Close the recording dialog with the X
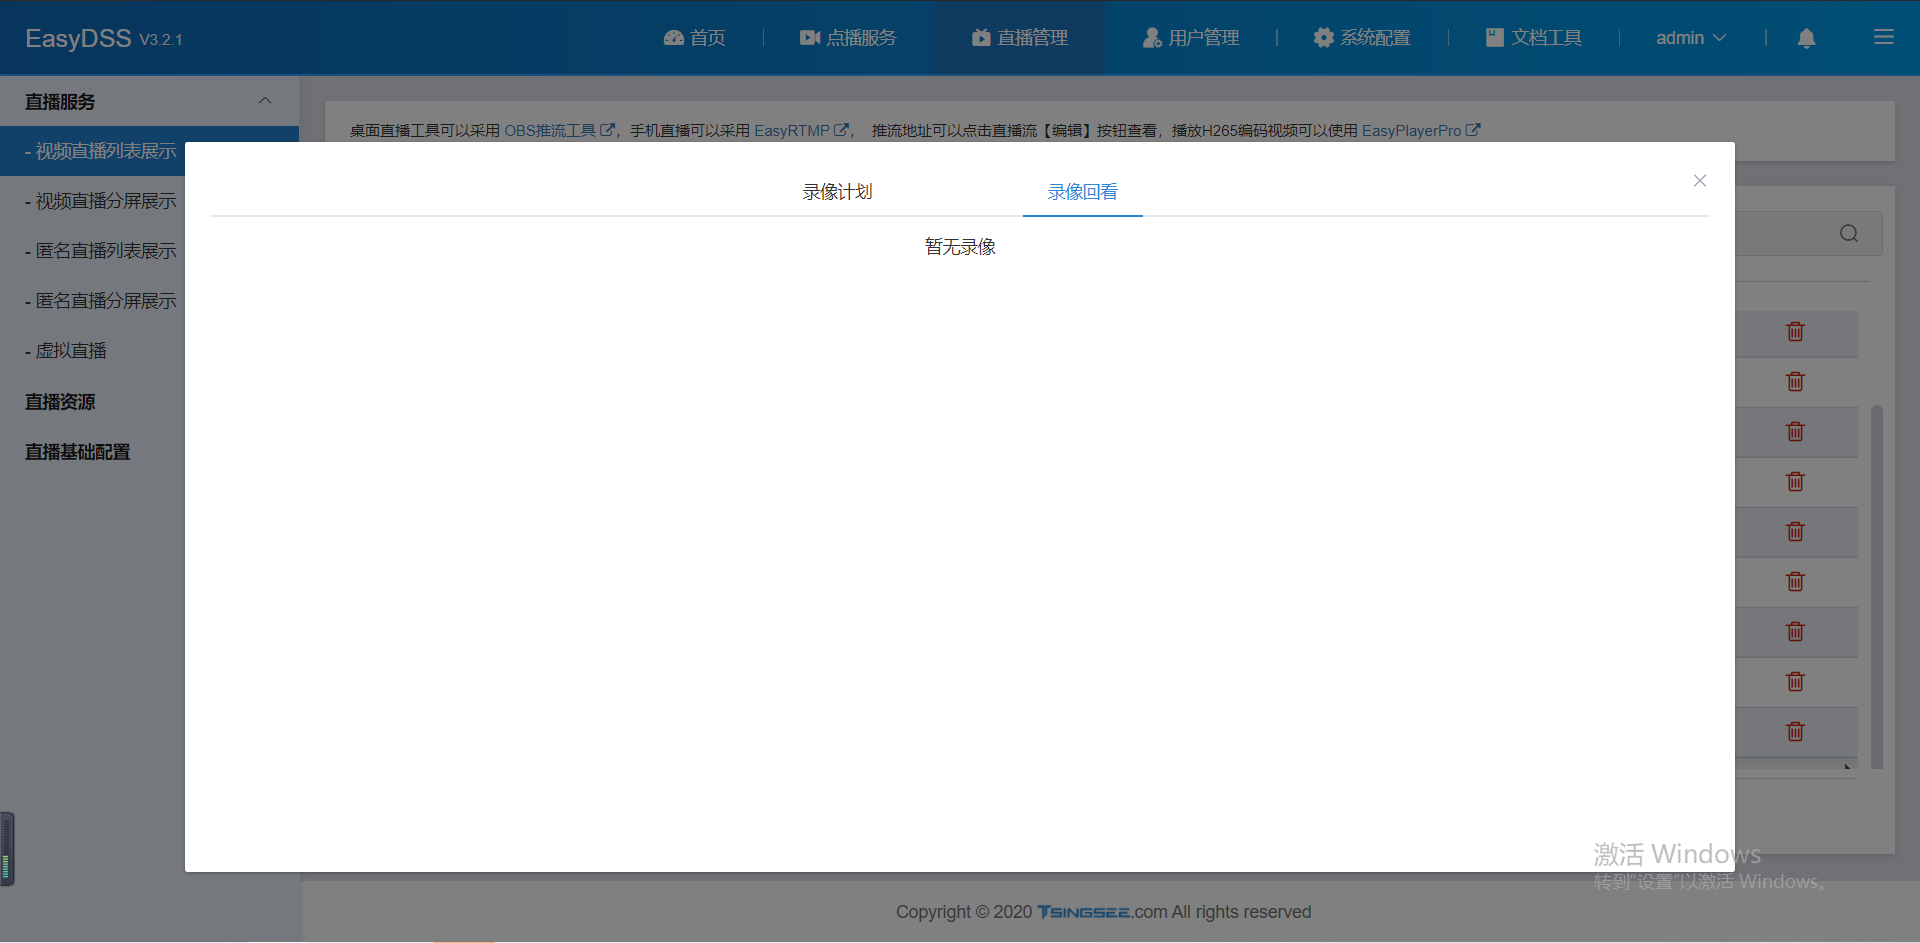This screenshot has width=1920, height=943. tap(1699, 180)
